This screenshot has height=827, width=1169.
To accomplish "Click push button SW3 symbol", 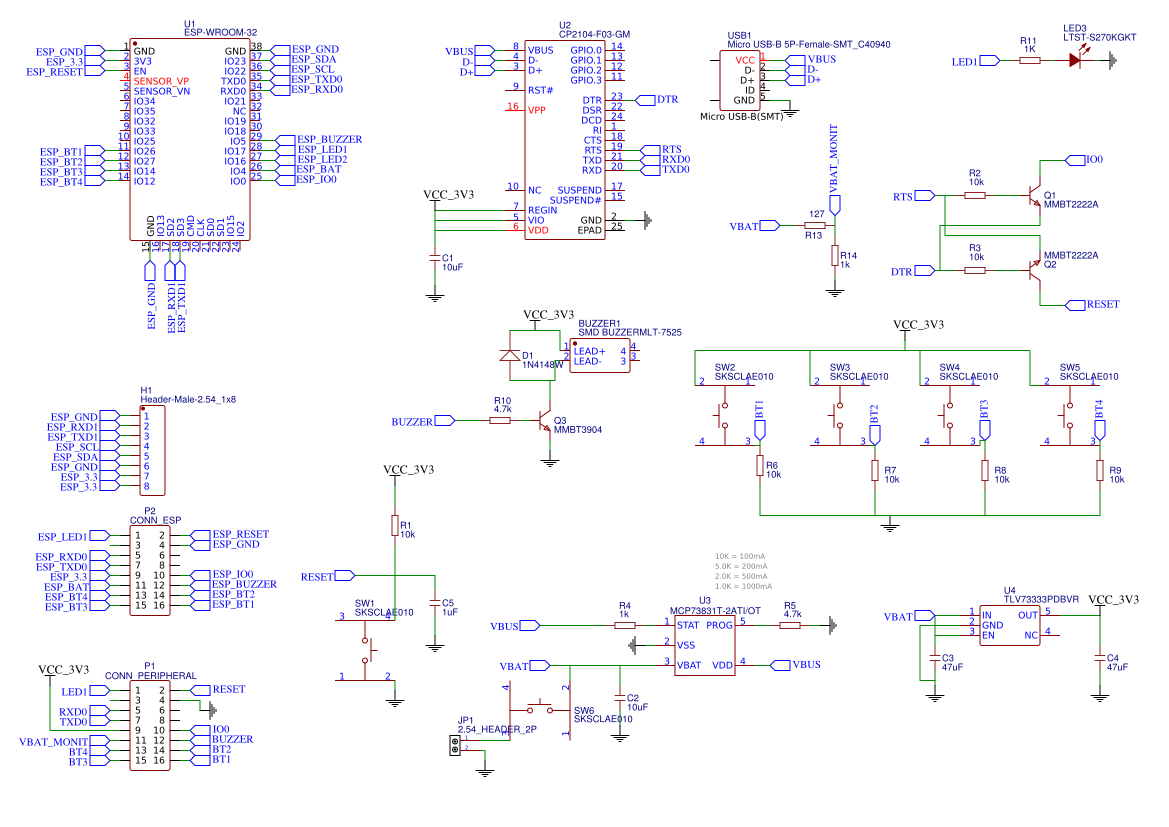I will pyautogui.click(x=839, y=415).
